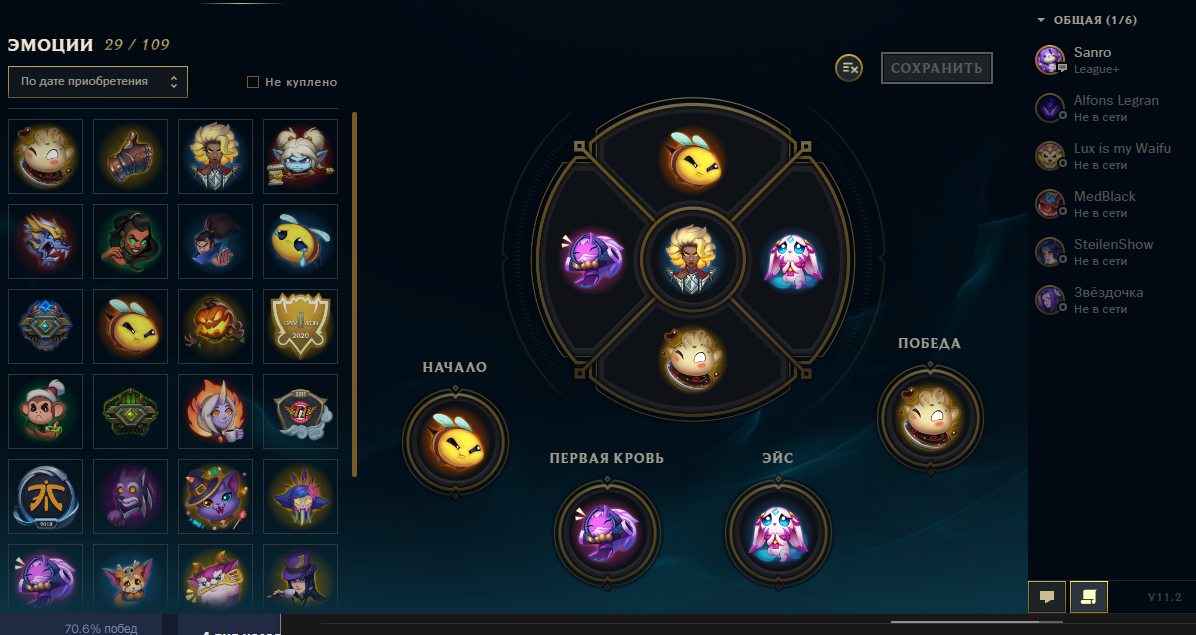1196x635 pixels.
Task: Select the Fnatic 2018 team emote
Action: [x=46, y=496]
